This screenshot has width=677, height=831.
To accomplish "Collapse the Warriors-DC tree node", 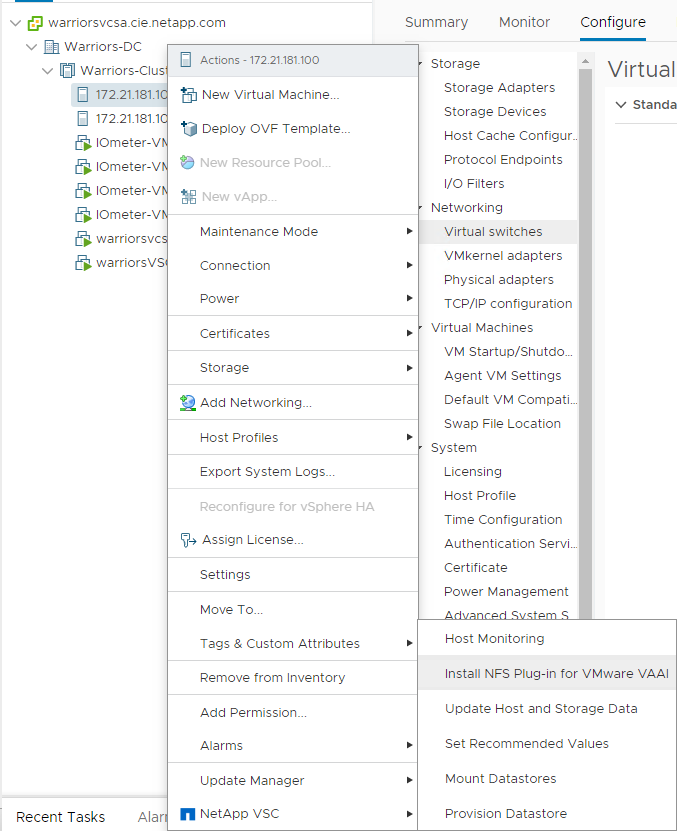I will click(32, 47).
